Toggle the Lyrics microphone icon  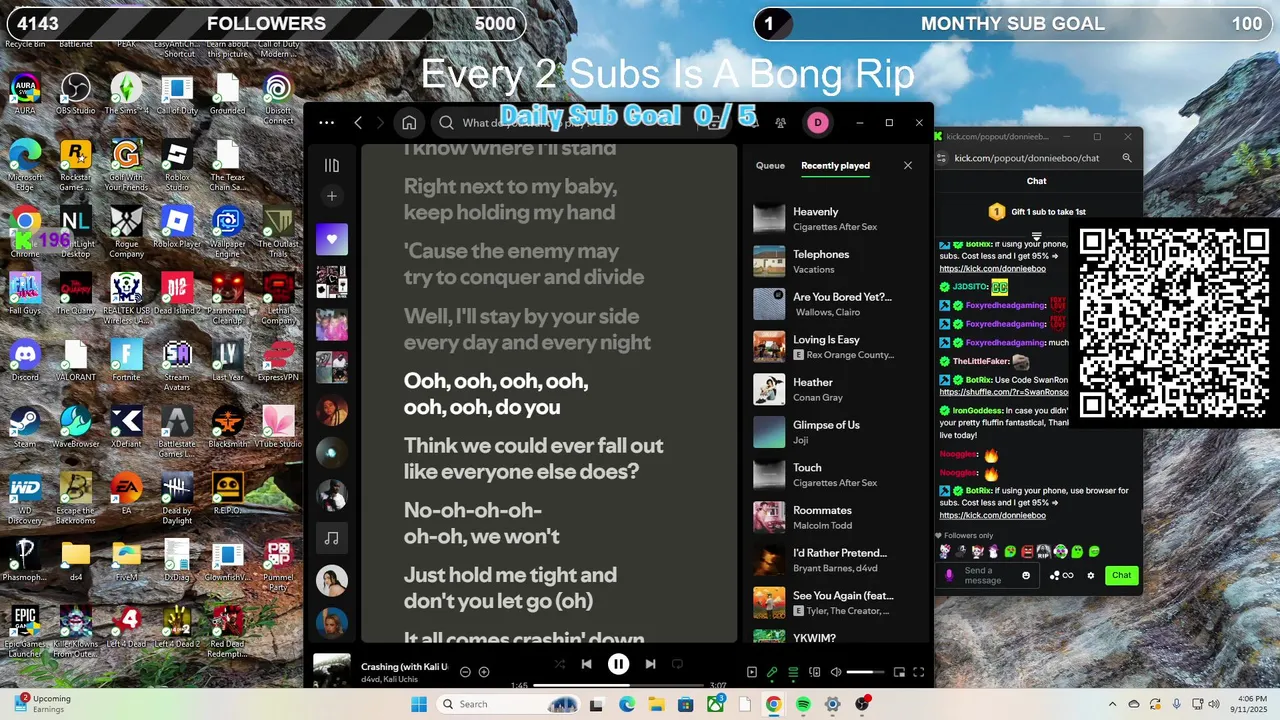click(772, 673)
